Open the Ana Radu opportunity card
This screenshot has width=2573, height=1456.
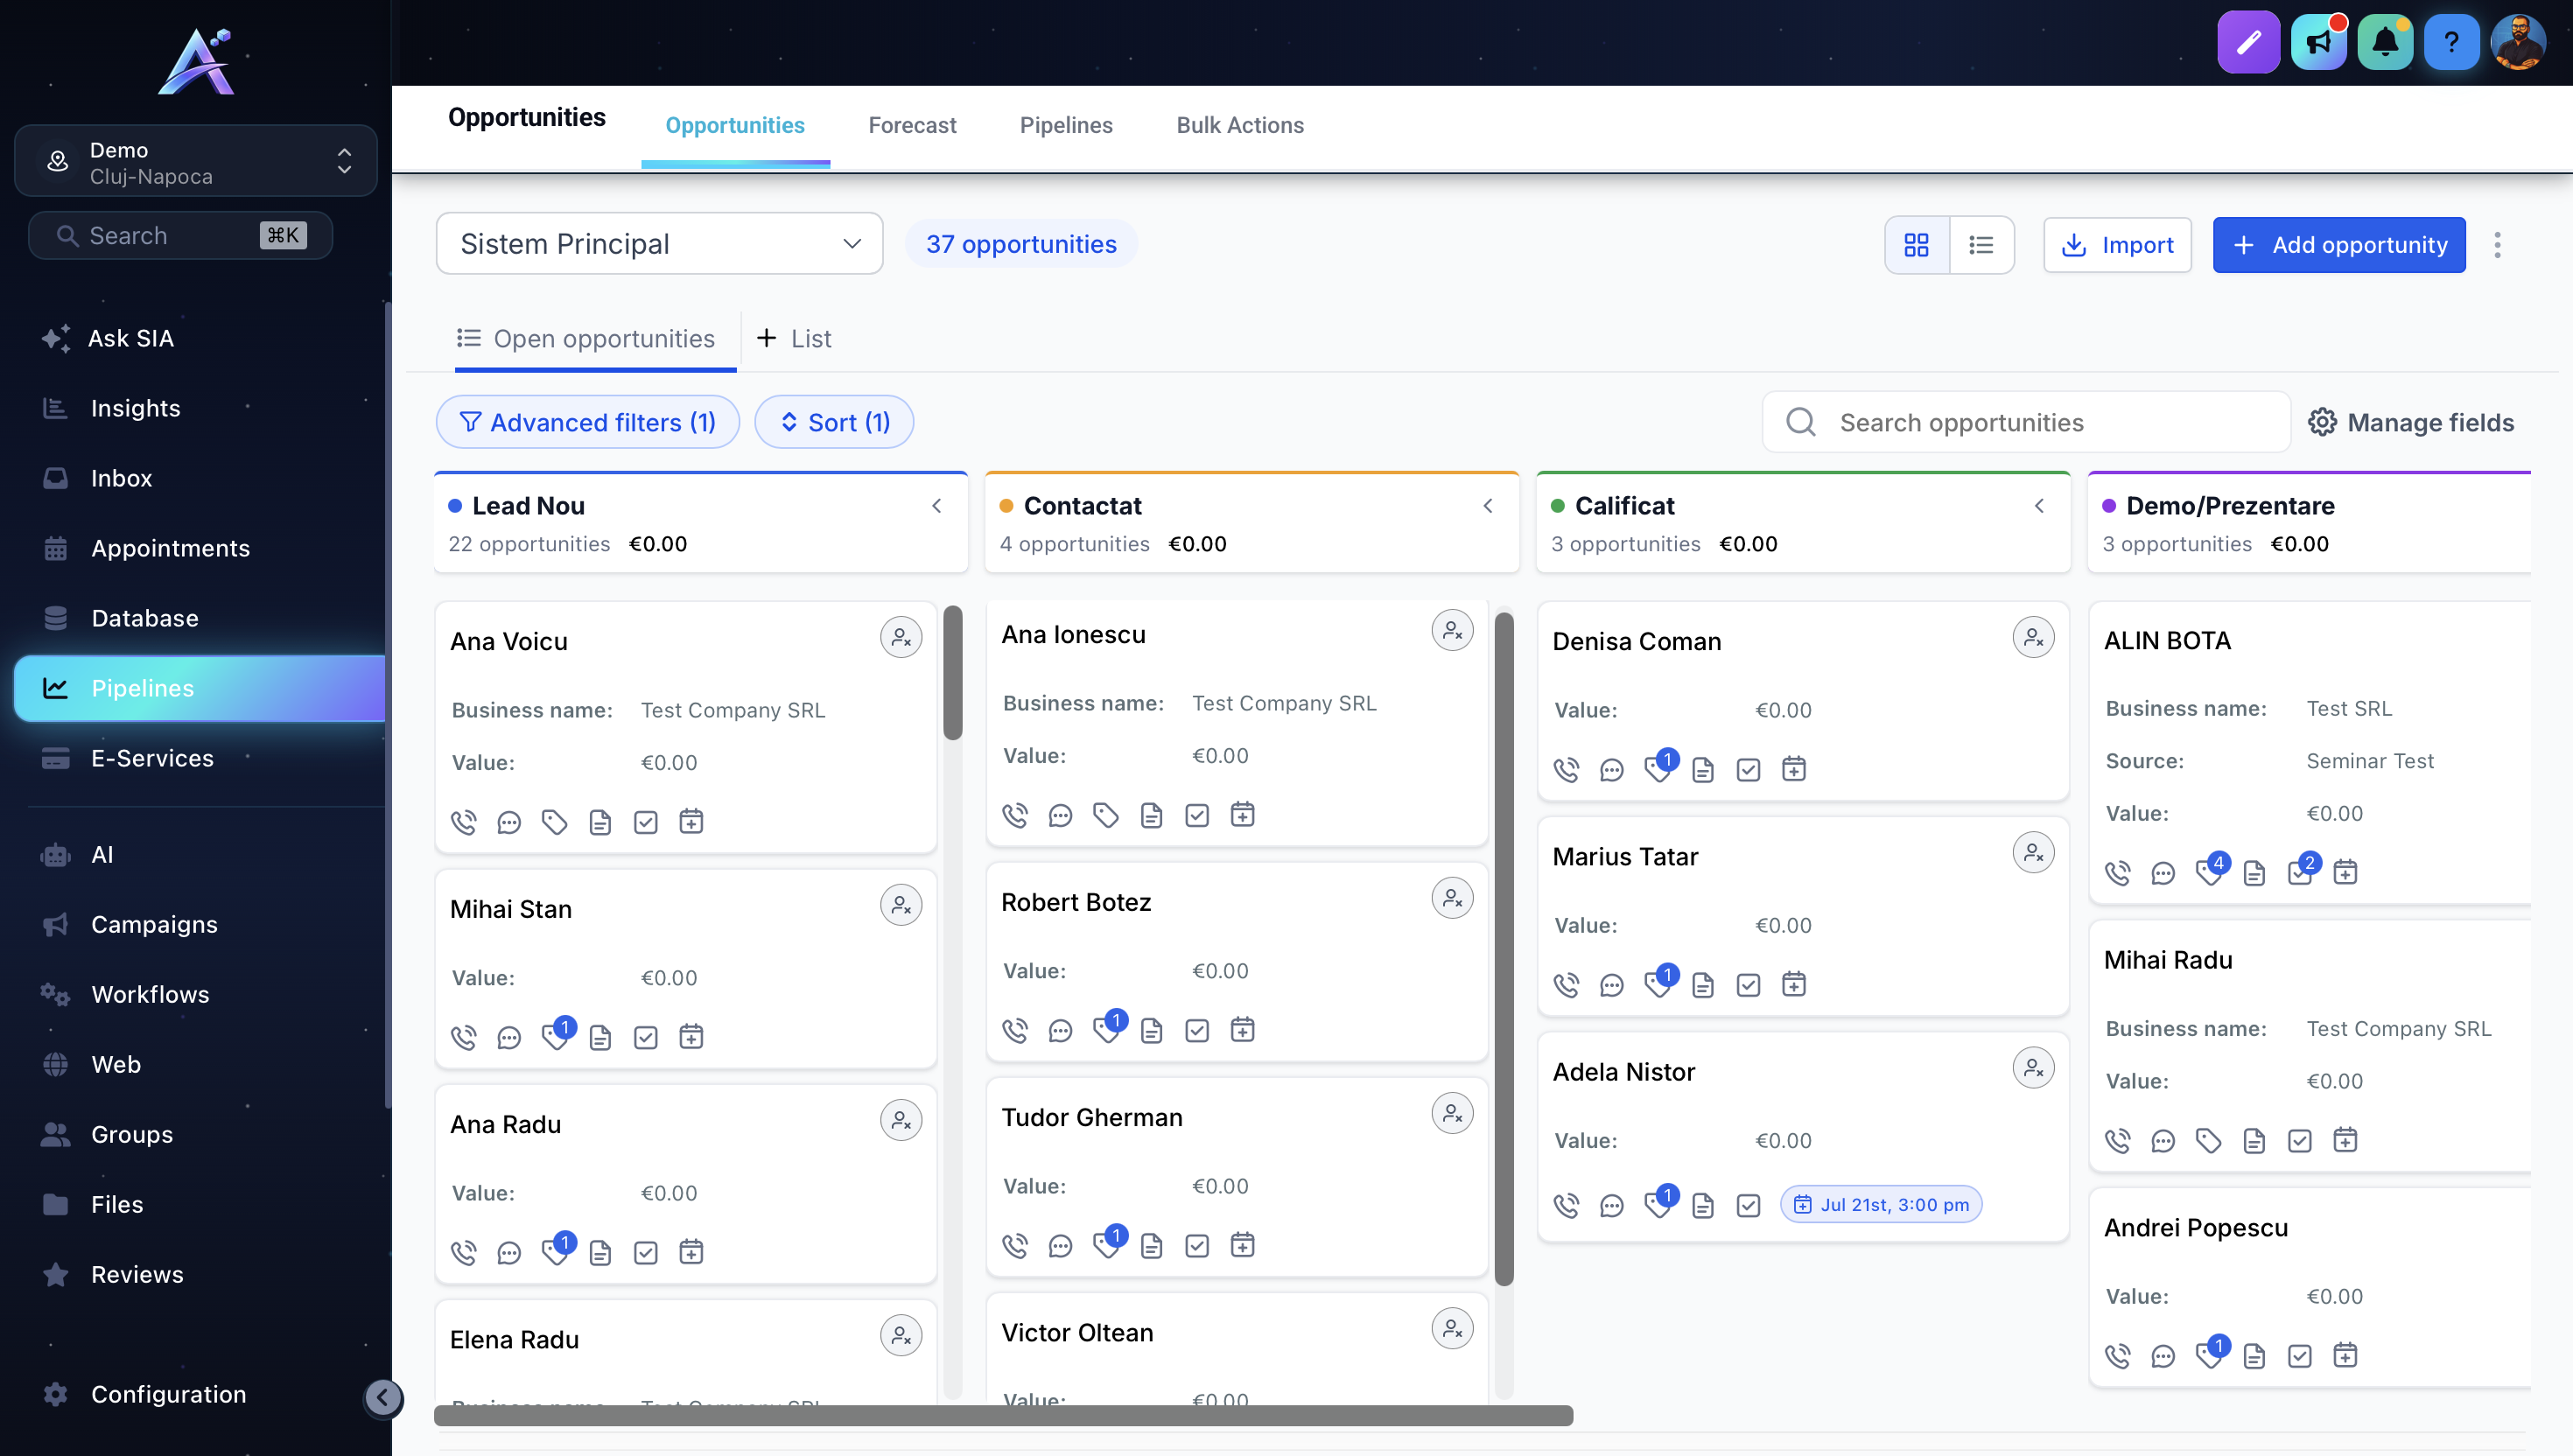pyautogui.click(x=686, y=1185)
